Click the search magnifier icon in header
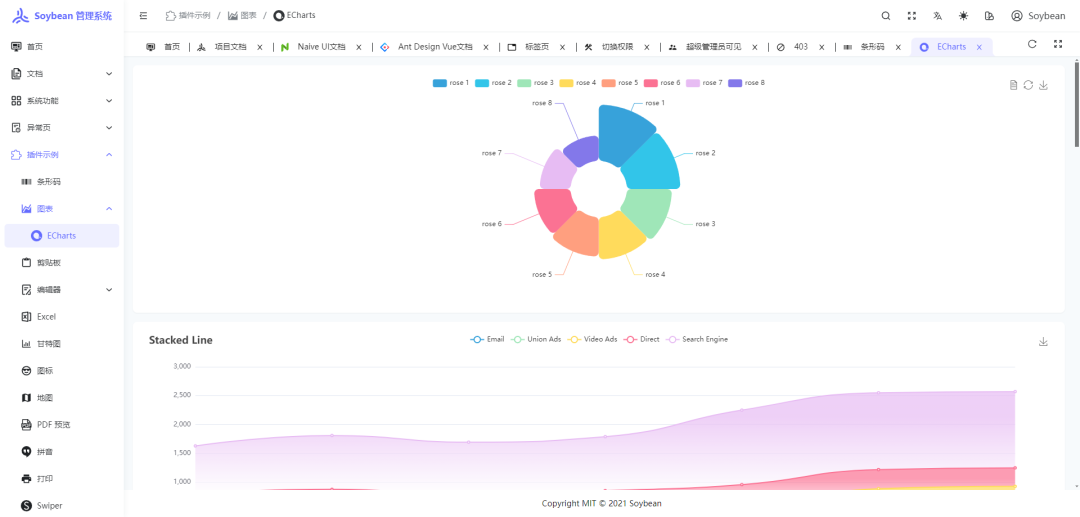This screenshot has height=517, width=1080. click(x=886, y=16)
